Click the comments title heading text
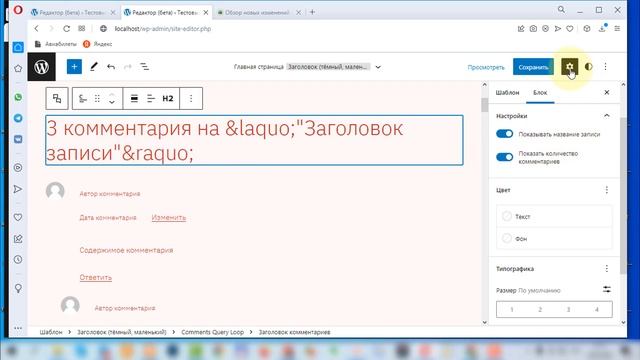Image resolution: width=640 pixels, height=360 pixels. pos(254,140)
